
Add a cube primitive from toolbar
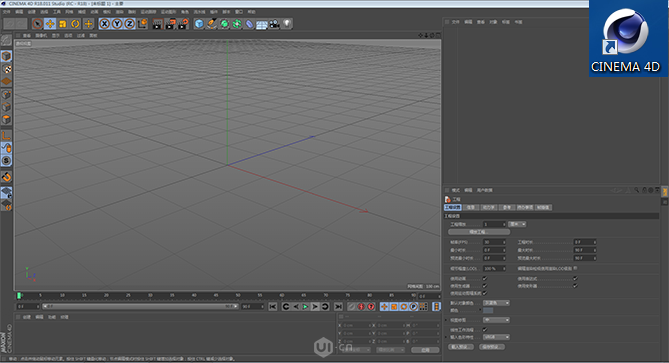coord(199,24)
